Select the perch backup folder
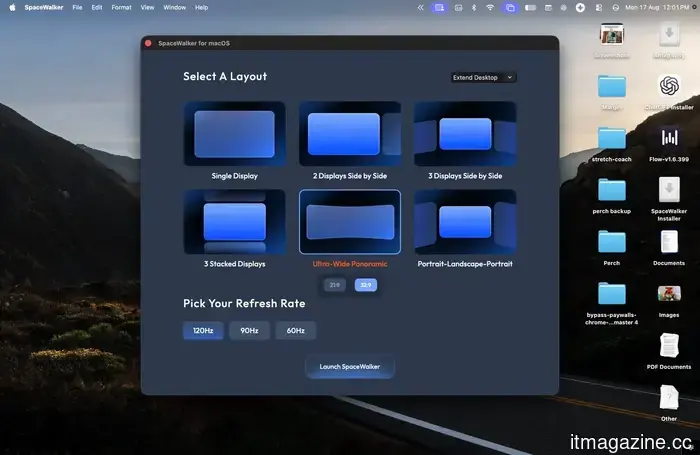 [x=612, y=196]
